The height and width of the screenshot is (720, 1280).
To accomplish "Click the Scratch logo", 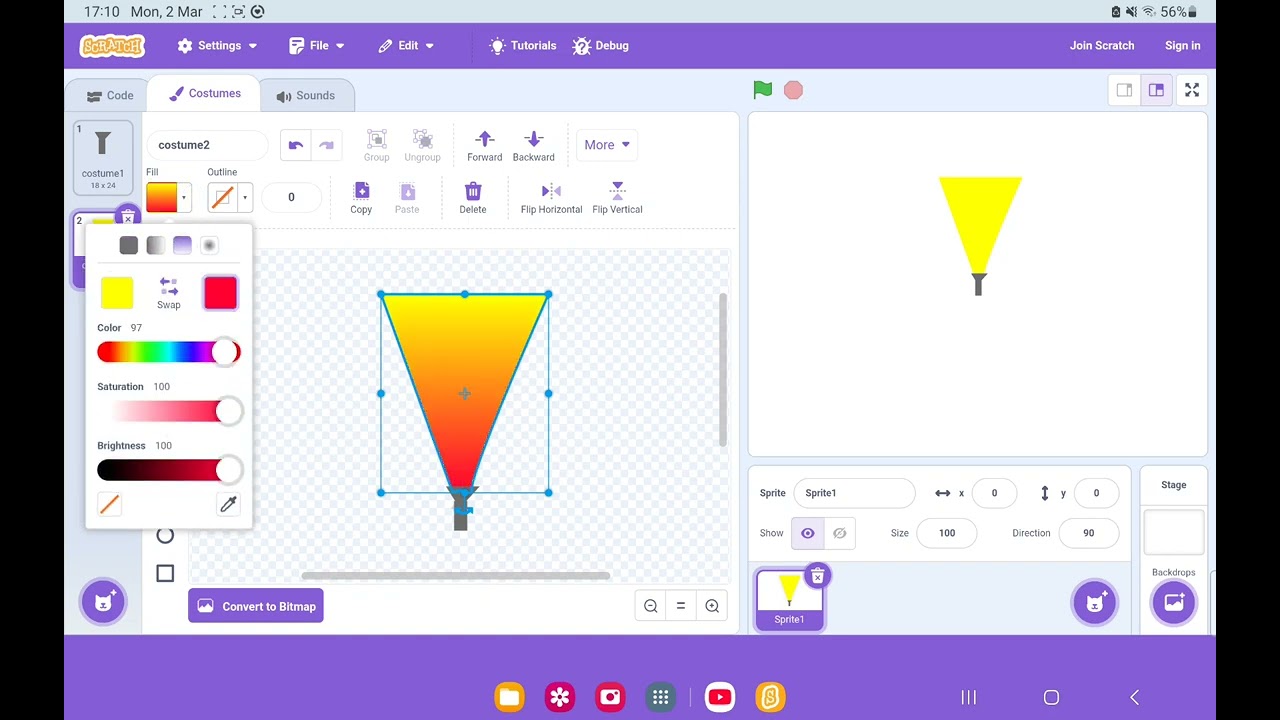I will 112,46.
